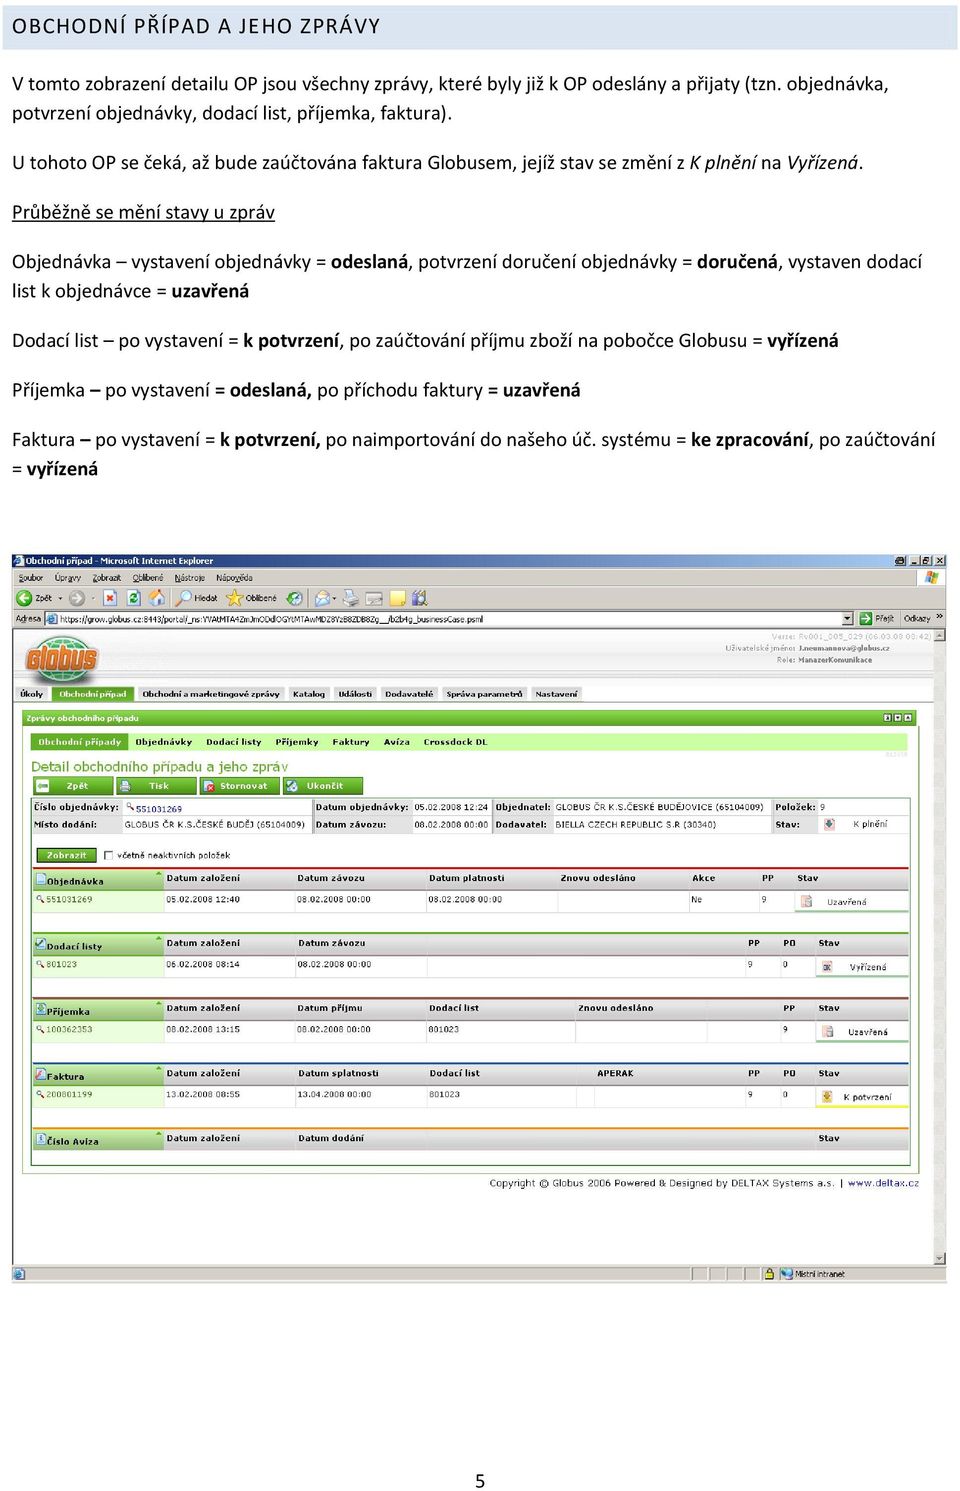Click the green Zpět button
This screenshot has height=1491, width=960.
(72, 786)
